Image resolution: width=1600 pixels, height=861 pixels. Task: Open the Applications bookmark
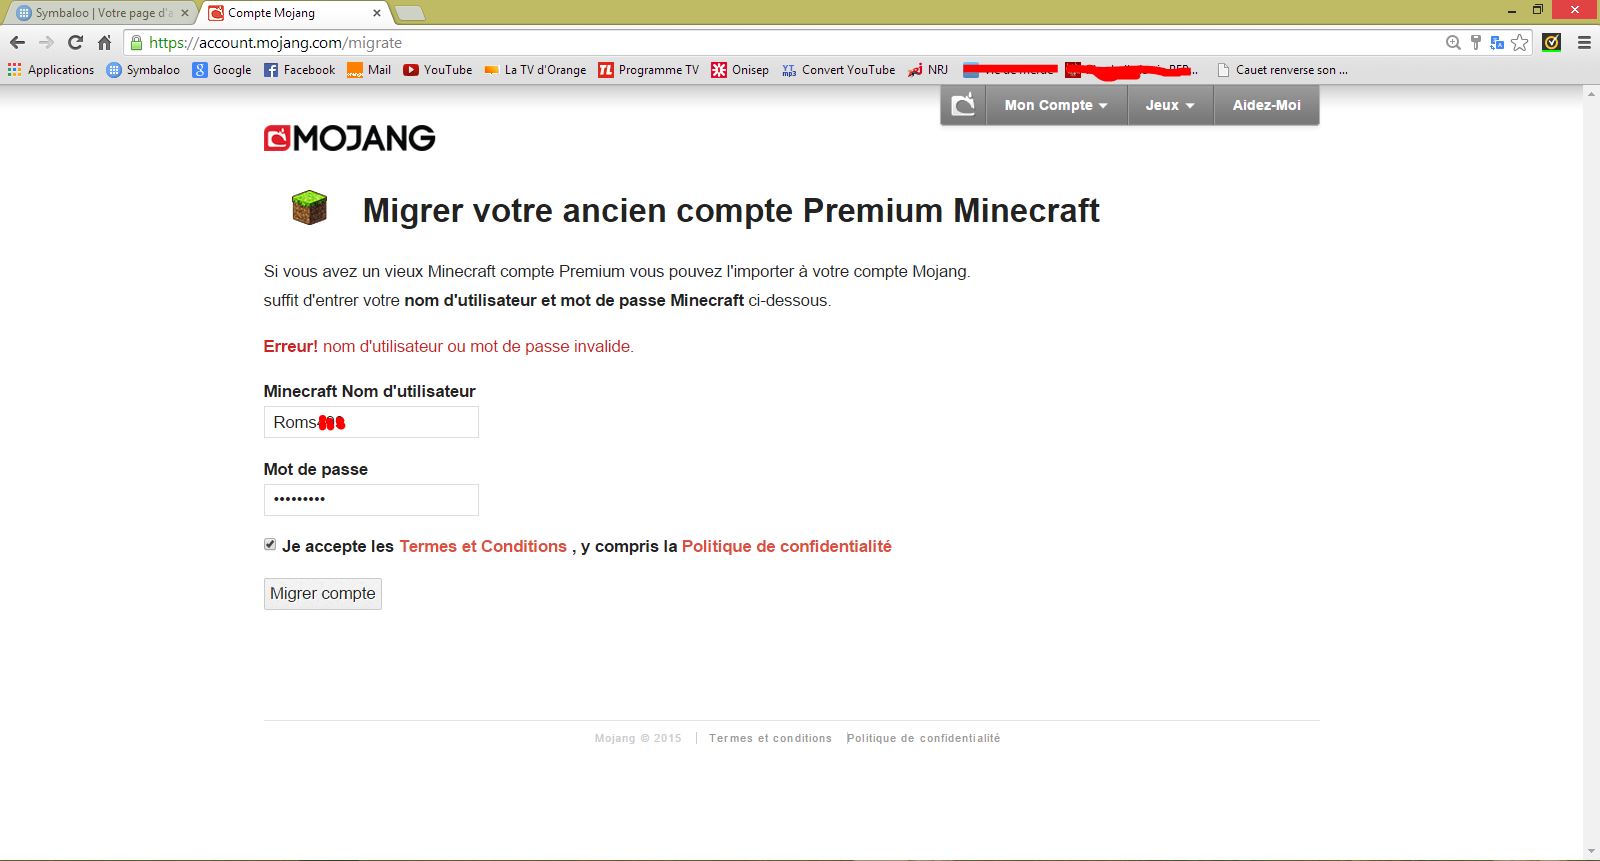(51, 70)
